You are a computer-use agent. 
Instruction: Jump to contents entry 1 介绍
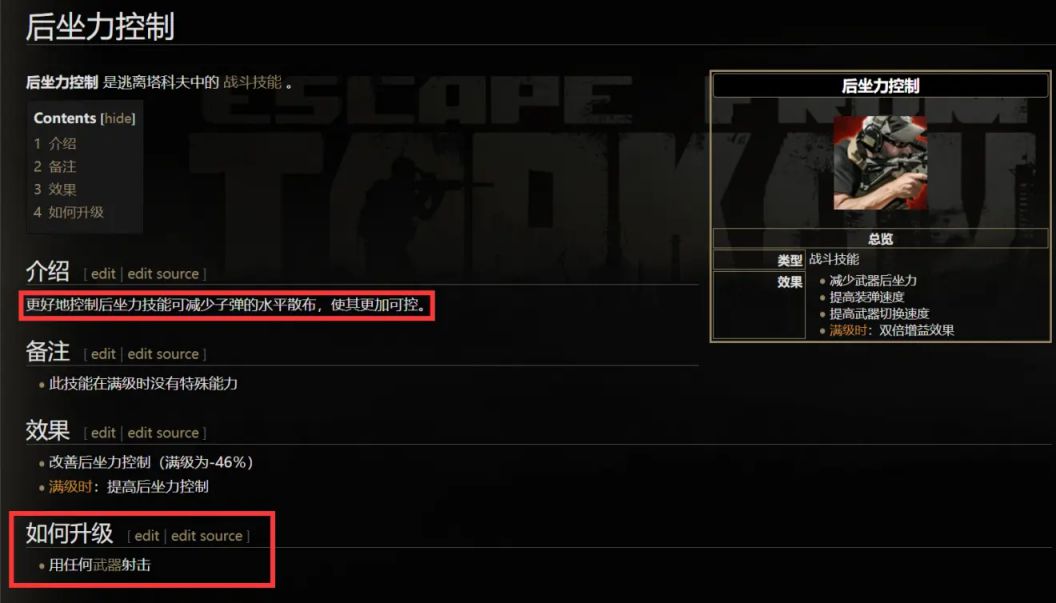55,144
